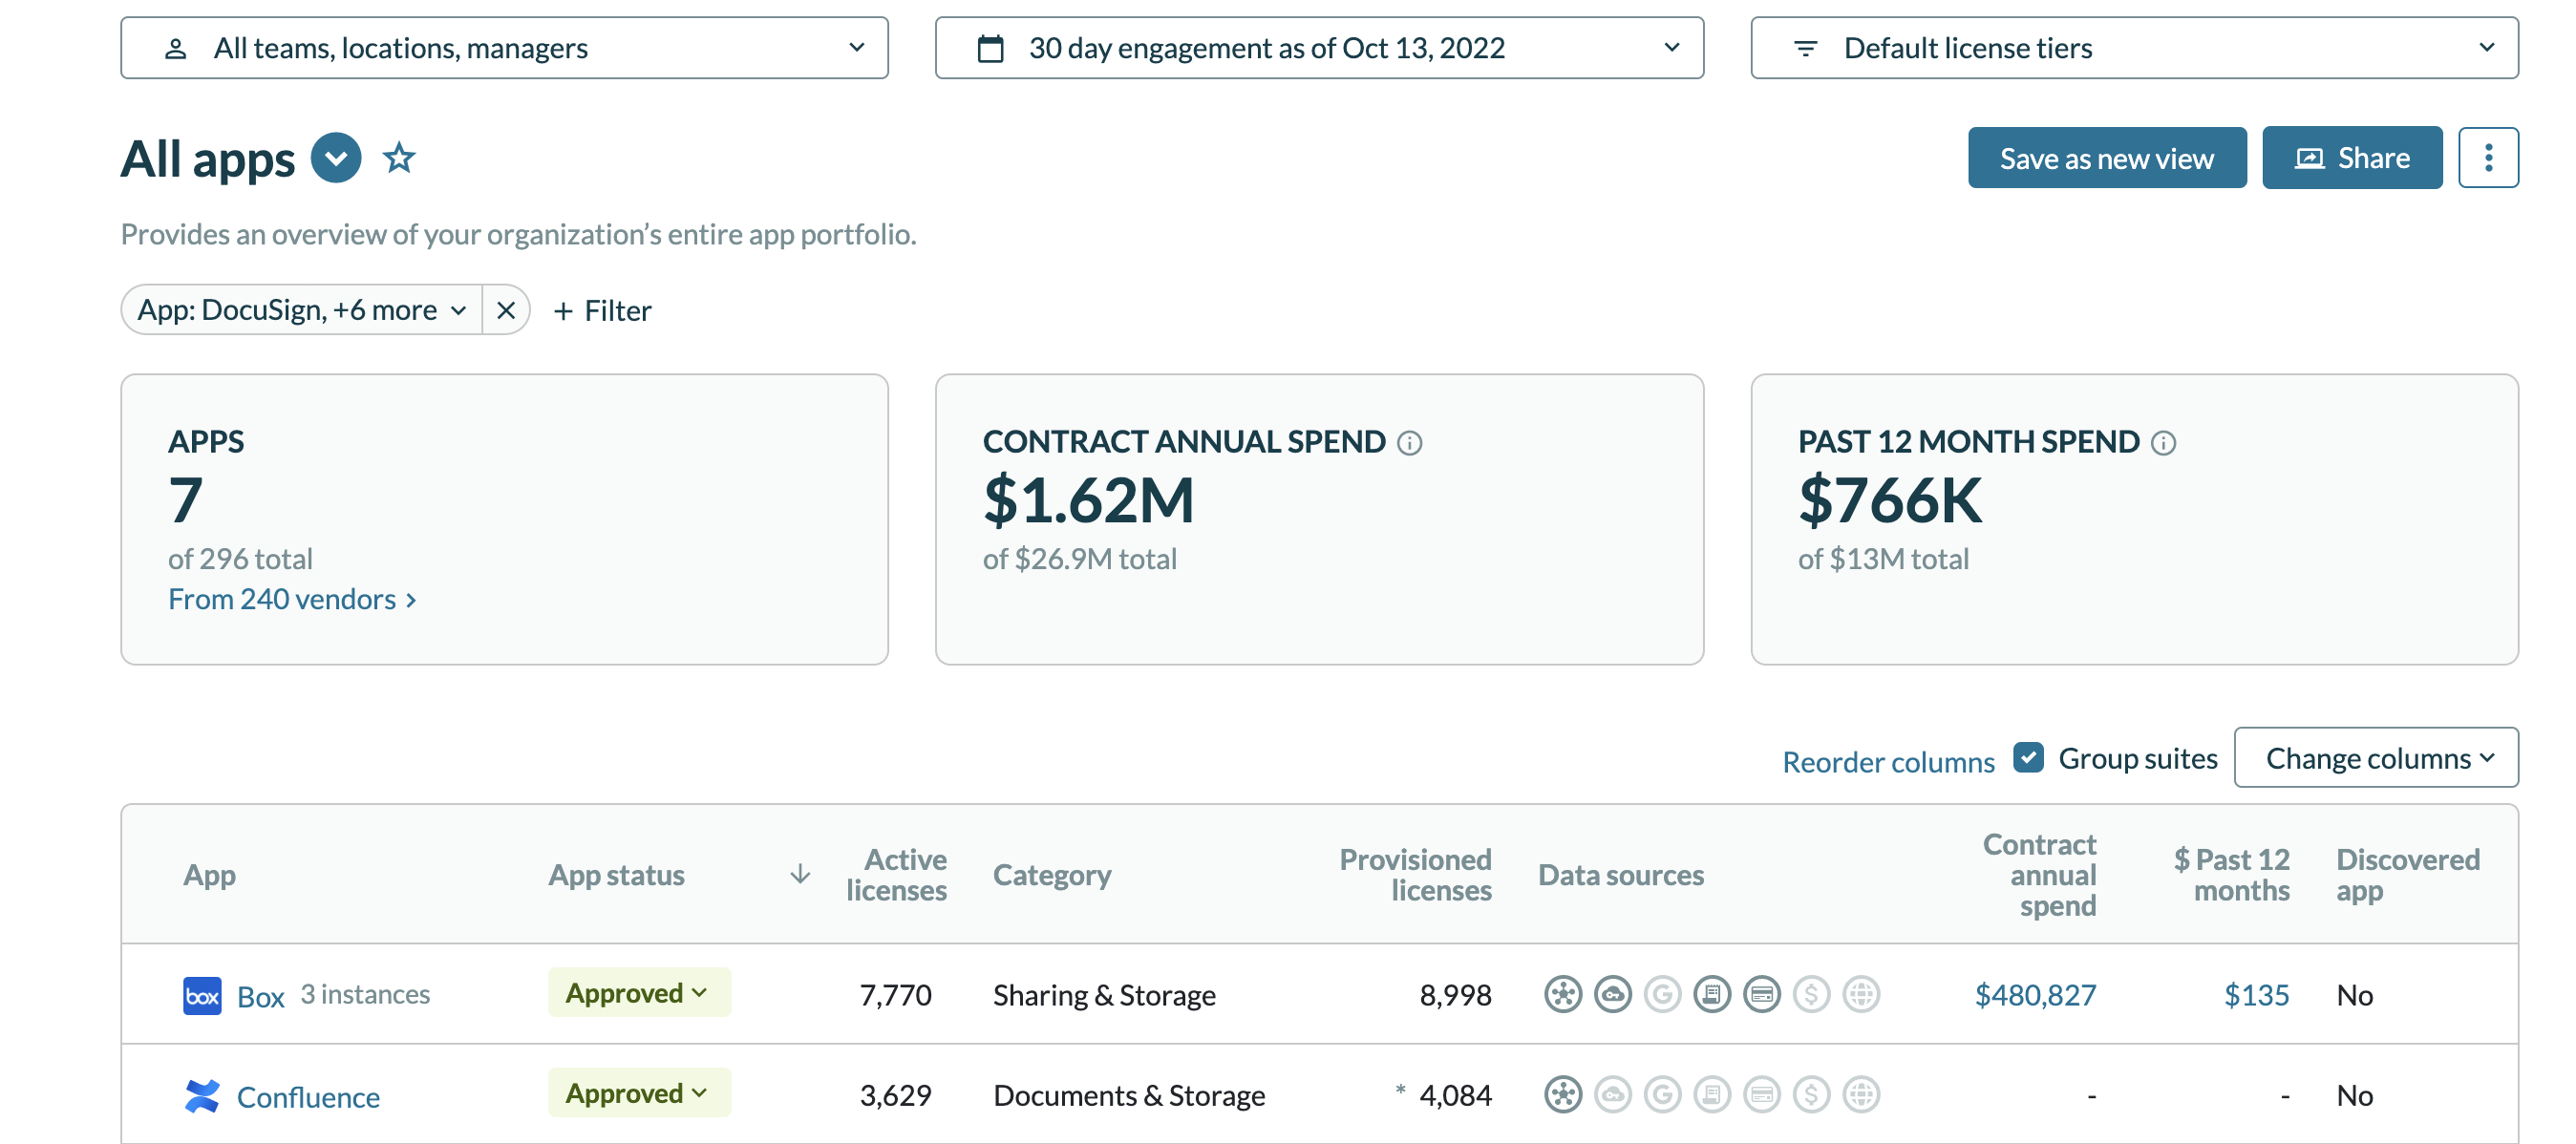Open the From 240 vendors link
This screenshot has width=2576, height=1144.
click(x=292, y=599)
